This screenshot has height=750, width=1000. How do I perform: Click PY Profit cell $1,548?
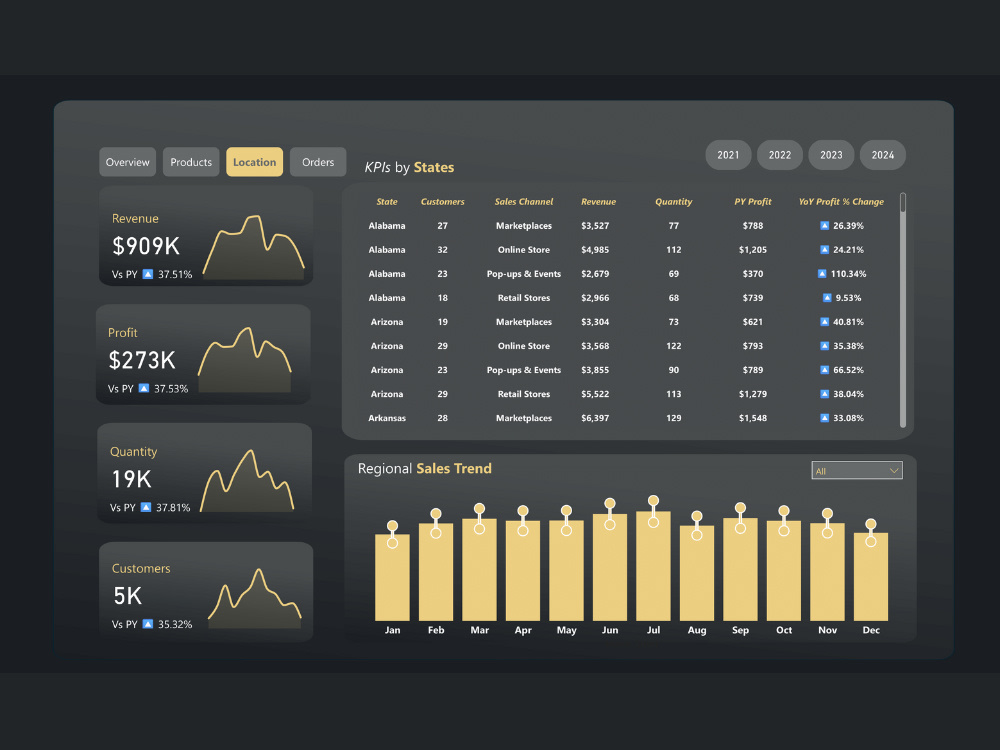click(753, 418)
